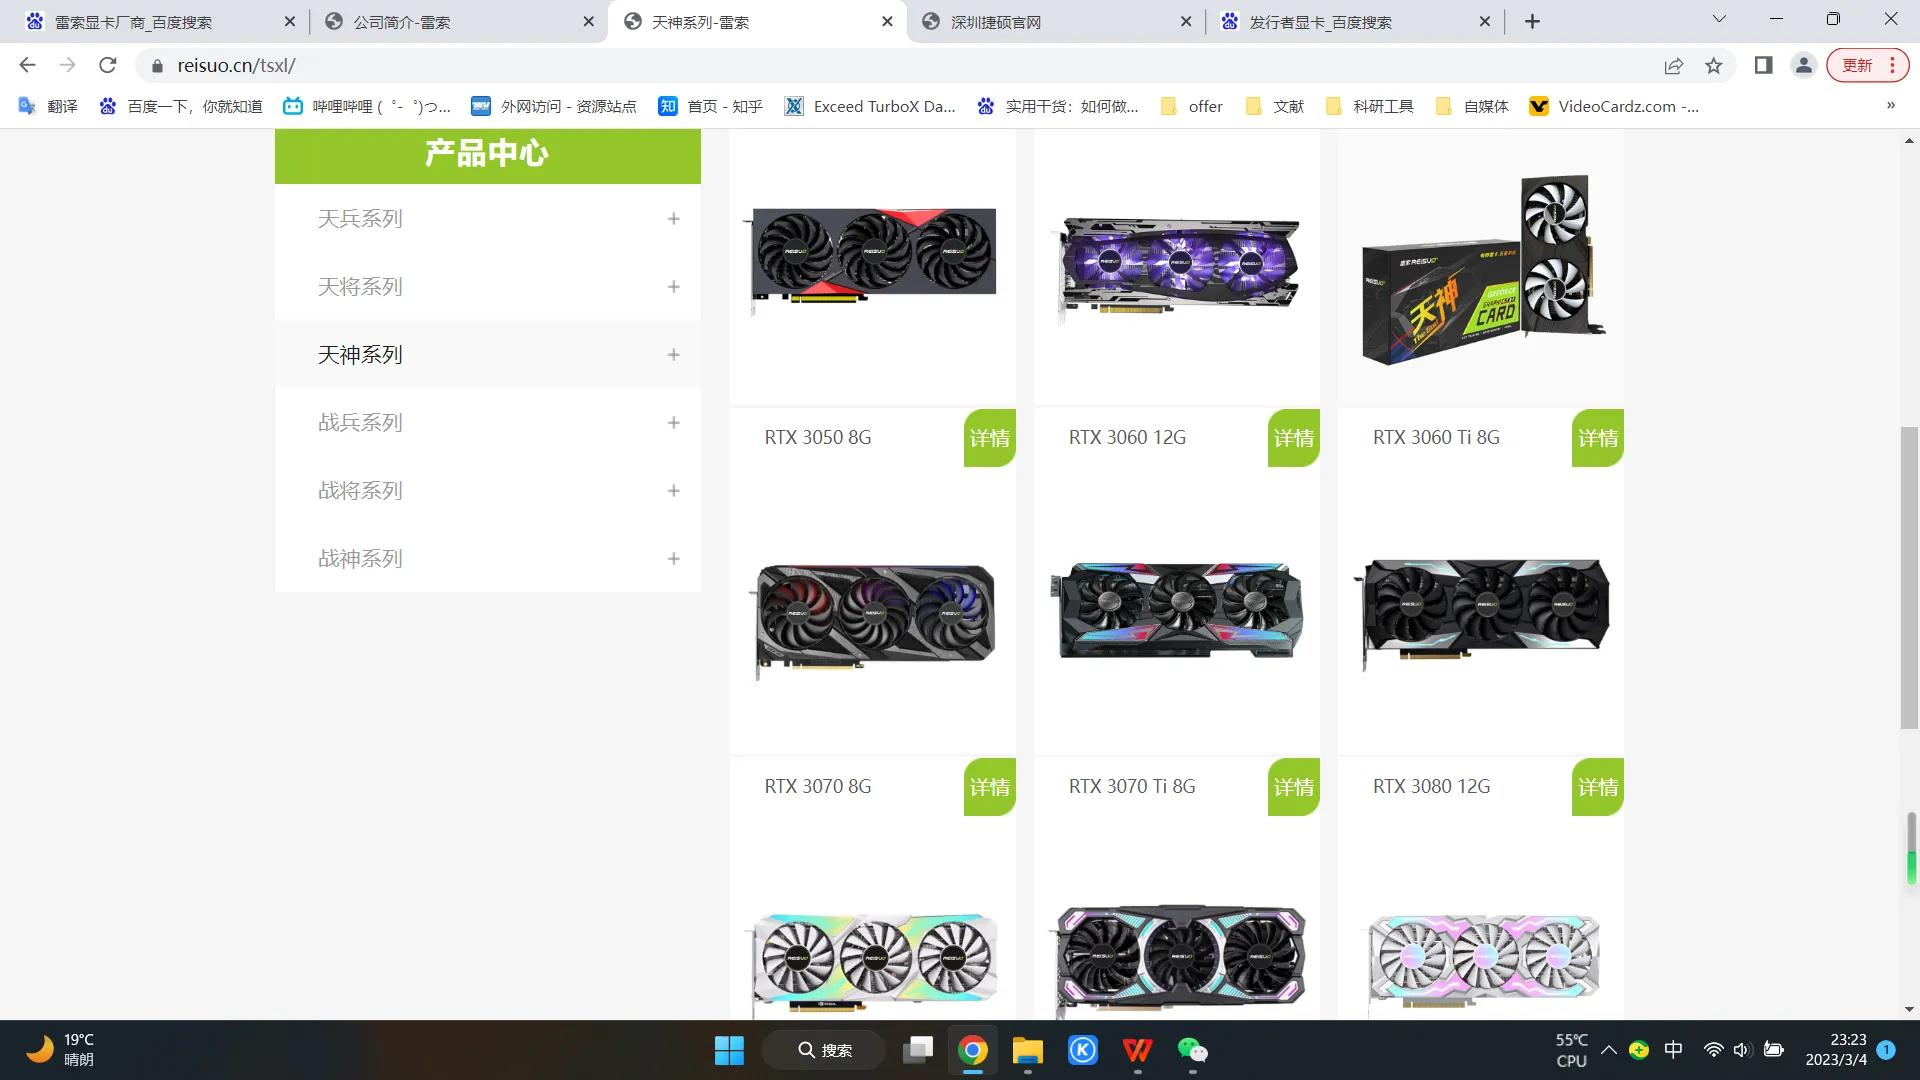Switch to the 深圳捷硕官网 tab
Screen dimensions: 1920x1080
(995, 21)
